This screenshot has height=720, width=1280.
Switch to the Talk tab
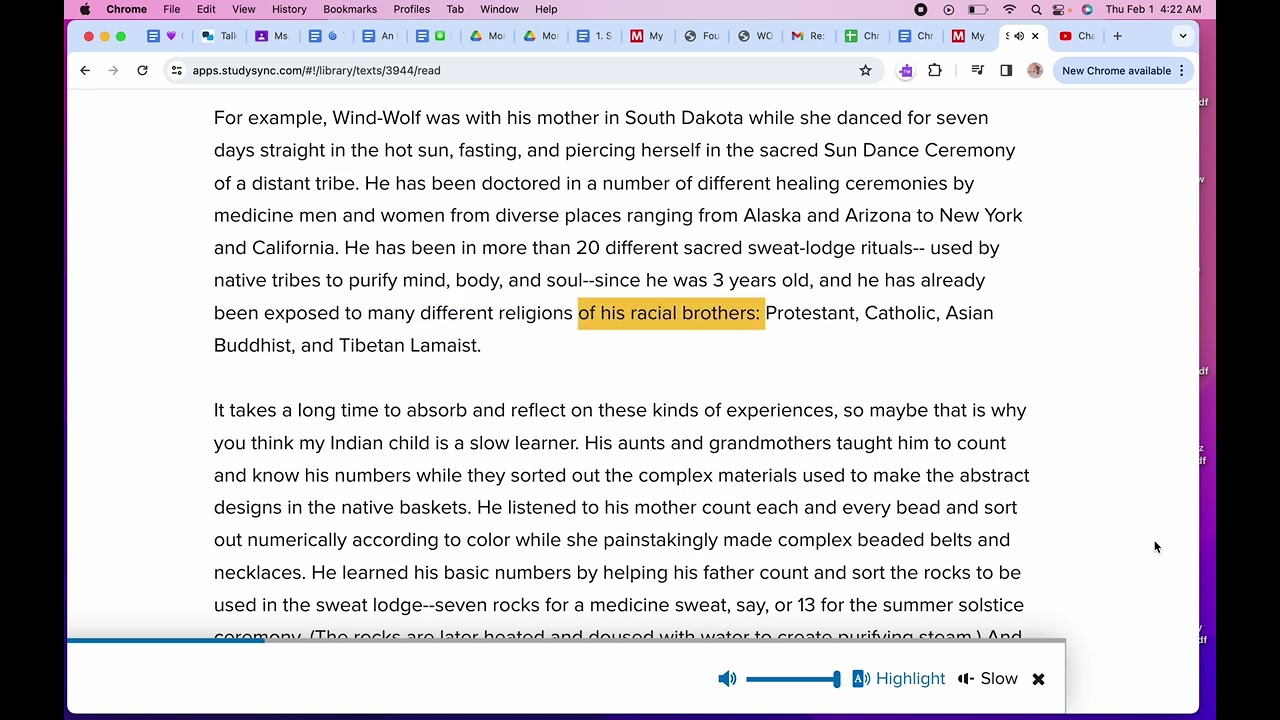pyautogui.click(x=217, y=36)
